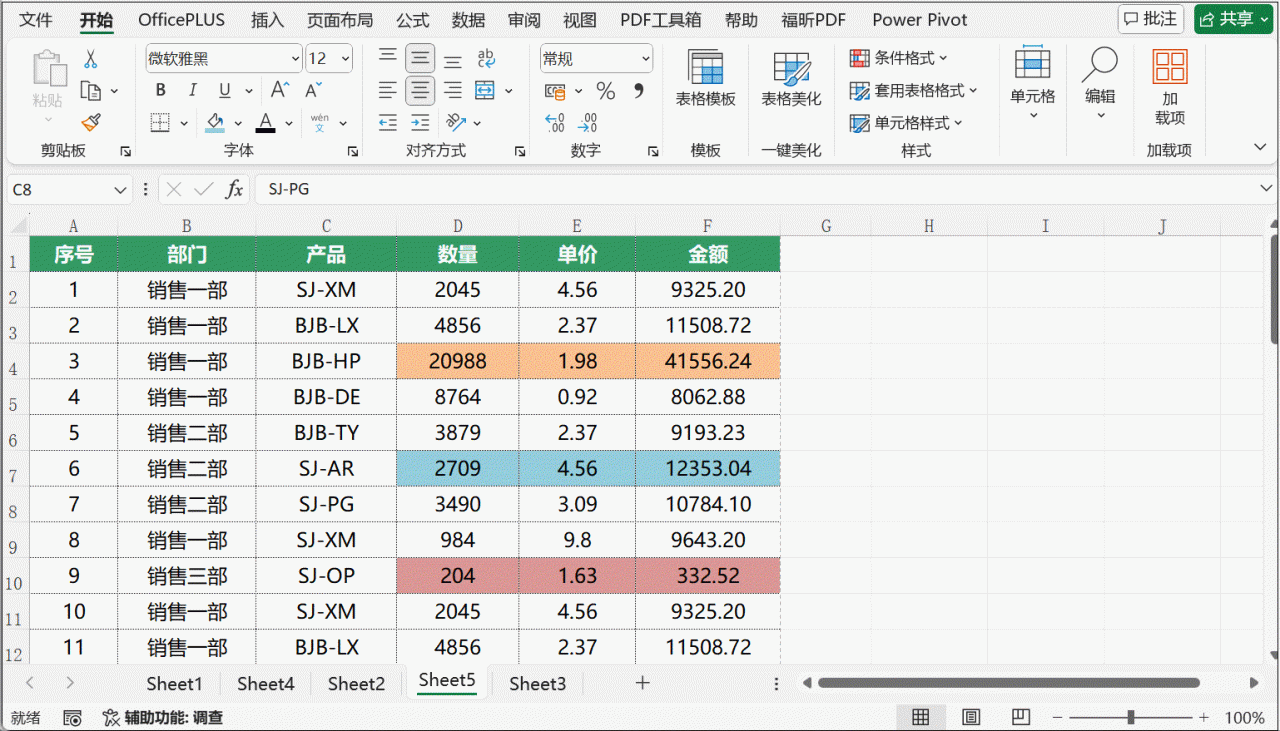Click the text Orientation icon

456,123
